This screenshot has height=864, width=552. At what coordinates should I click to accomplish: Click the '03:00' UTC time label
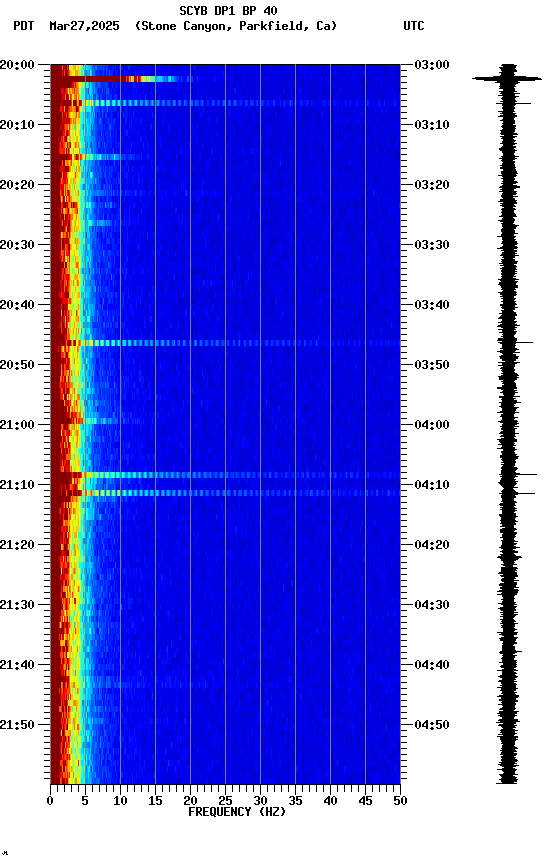tap(432, 65)
